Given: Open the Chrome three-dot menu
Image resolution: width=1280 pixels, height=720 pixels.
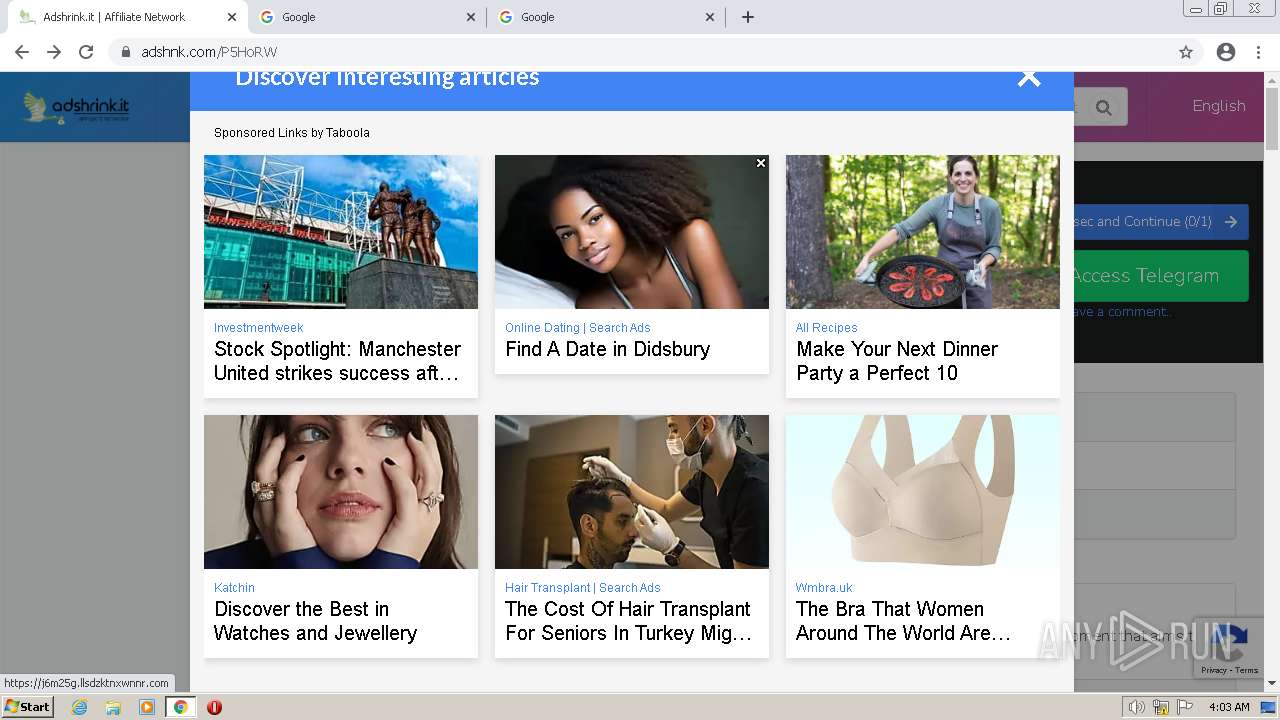Looking at the screenshot, I should click(1258, 52).
